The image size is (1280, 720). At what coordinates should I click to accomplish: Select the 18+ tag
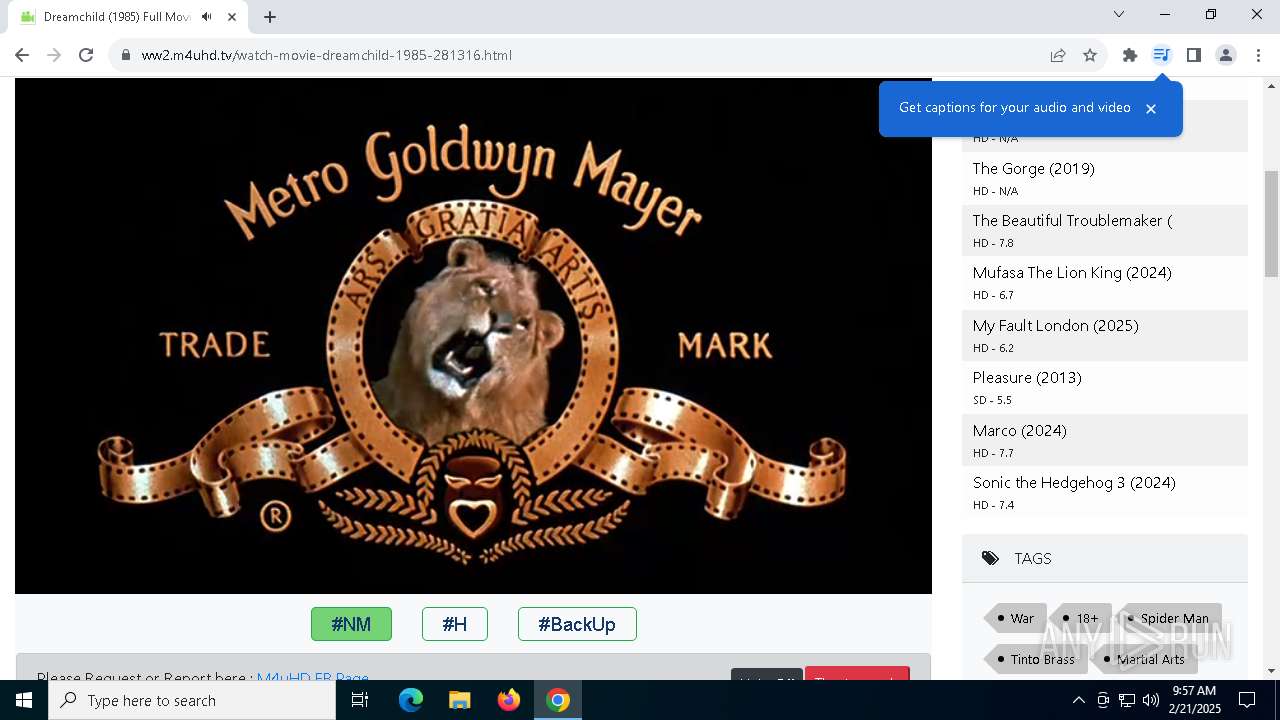pyautogui.click(x=1081, y=618)
